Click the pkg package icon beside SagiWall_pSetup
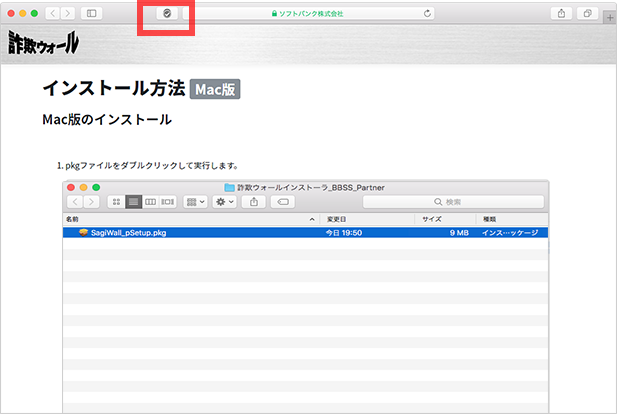Viewport: 617px width, 414px height. (83, 233)
